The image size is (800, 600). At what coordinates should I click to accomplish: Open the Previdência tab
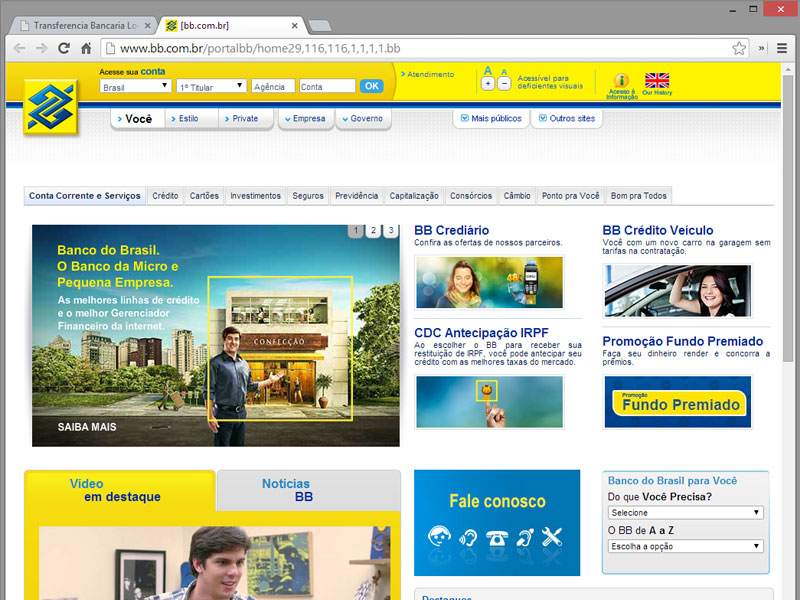[357, 196]
